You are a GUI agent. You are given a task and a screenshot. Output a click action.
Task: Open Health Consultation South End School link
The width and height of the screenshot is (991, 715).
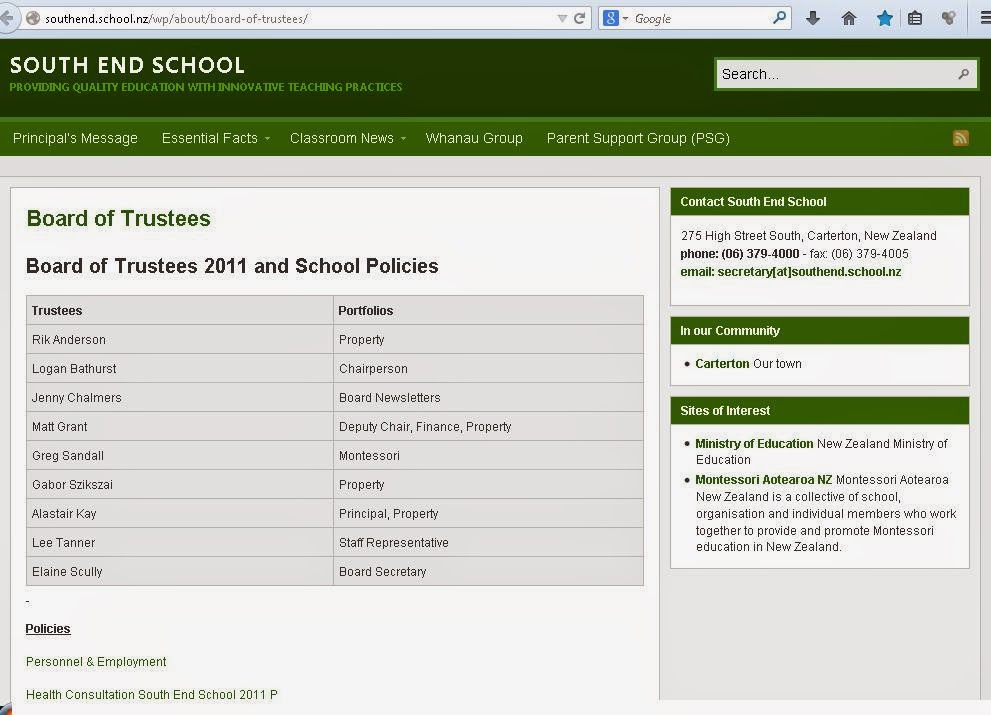(x=152, y=694)
